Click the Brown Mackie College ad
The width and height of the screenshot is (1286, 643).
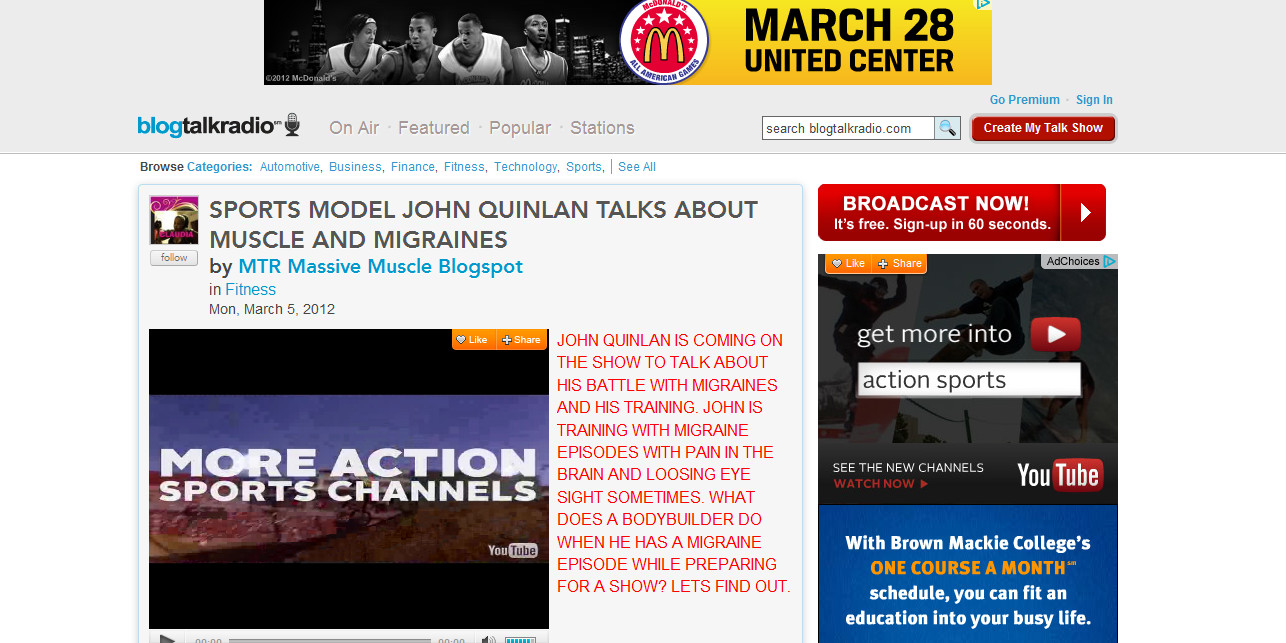968,574
